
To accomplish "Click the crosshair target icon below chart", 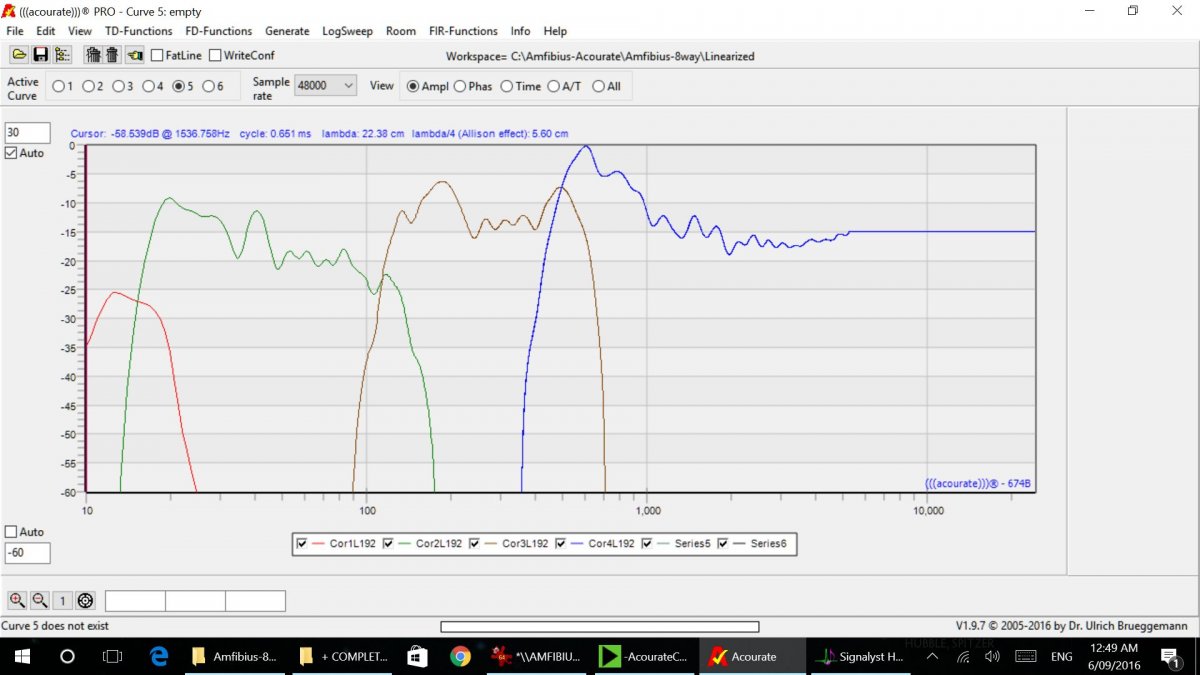I will click(x=85, y=600).
